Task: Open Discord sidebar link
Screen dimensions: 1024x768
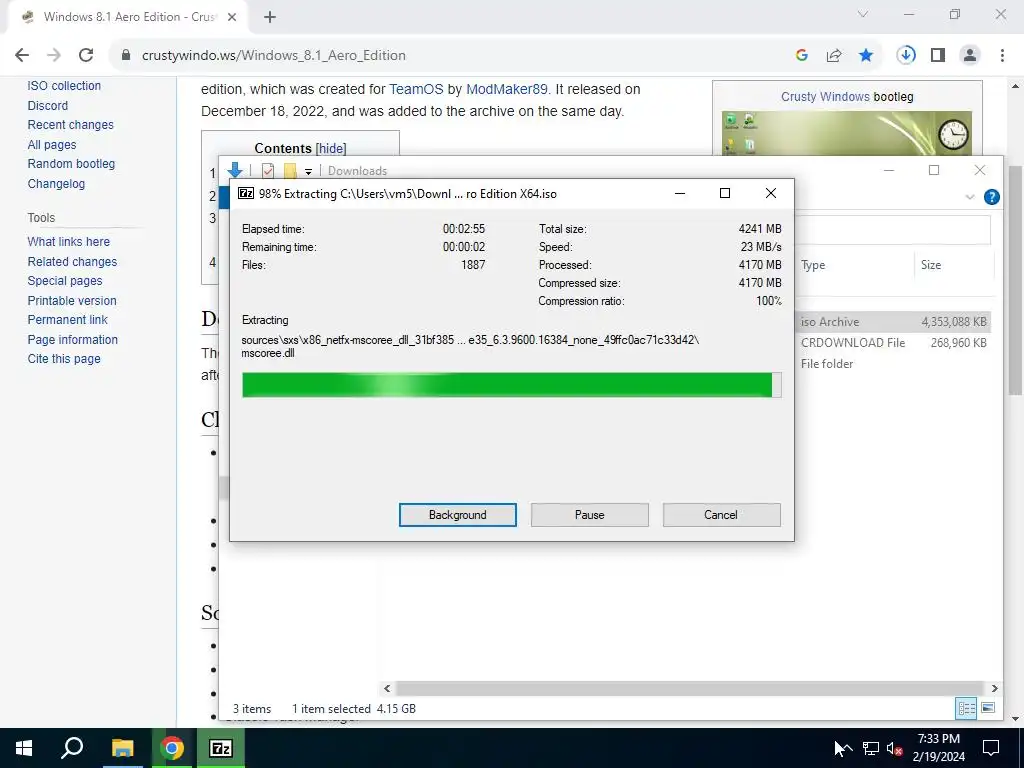Action: (48, 105)
